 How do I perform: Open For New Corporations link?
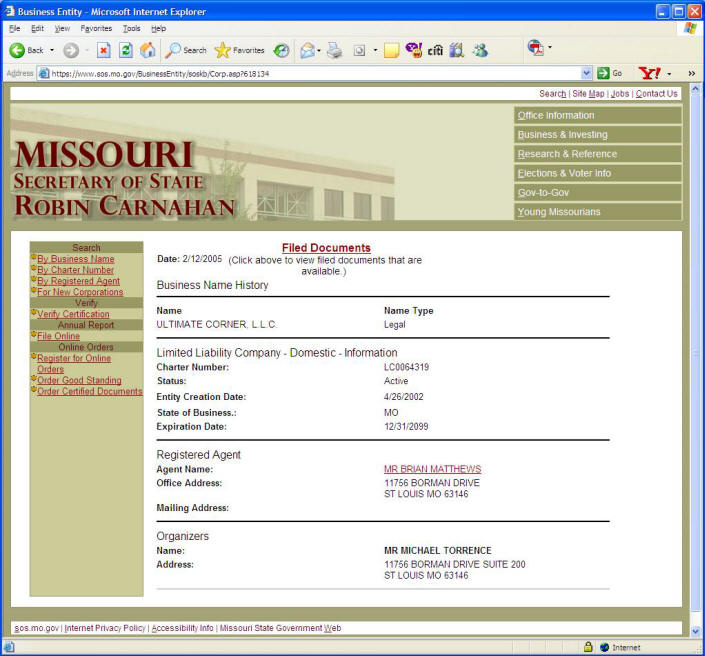pos(80,292)
